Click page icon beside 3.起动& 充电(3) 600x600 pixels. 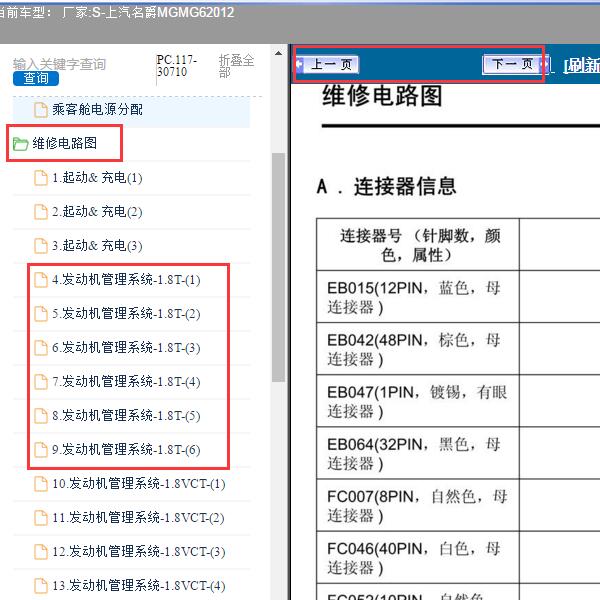41,246
